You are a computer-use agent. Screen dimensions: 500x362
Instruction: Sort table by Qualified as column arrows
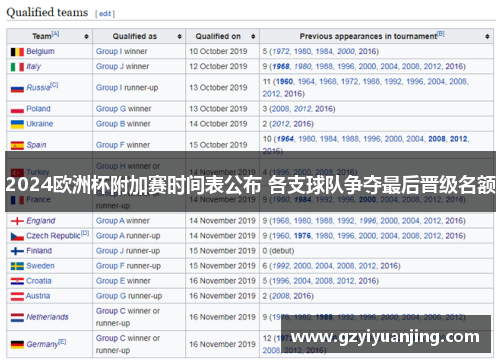pos(179,36)
